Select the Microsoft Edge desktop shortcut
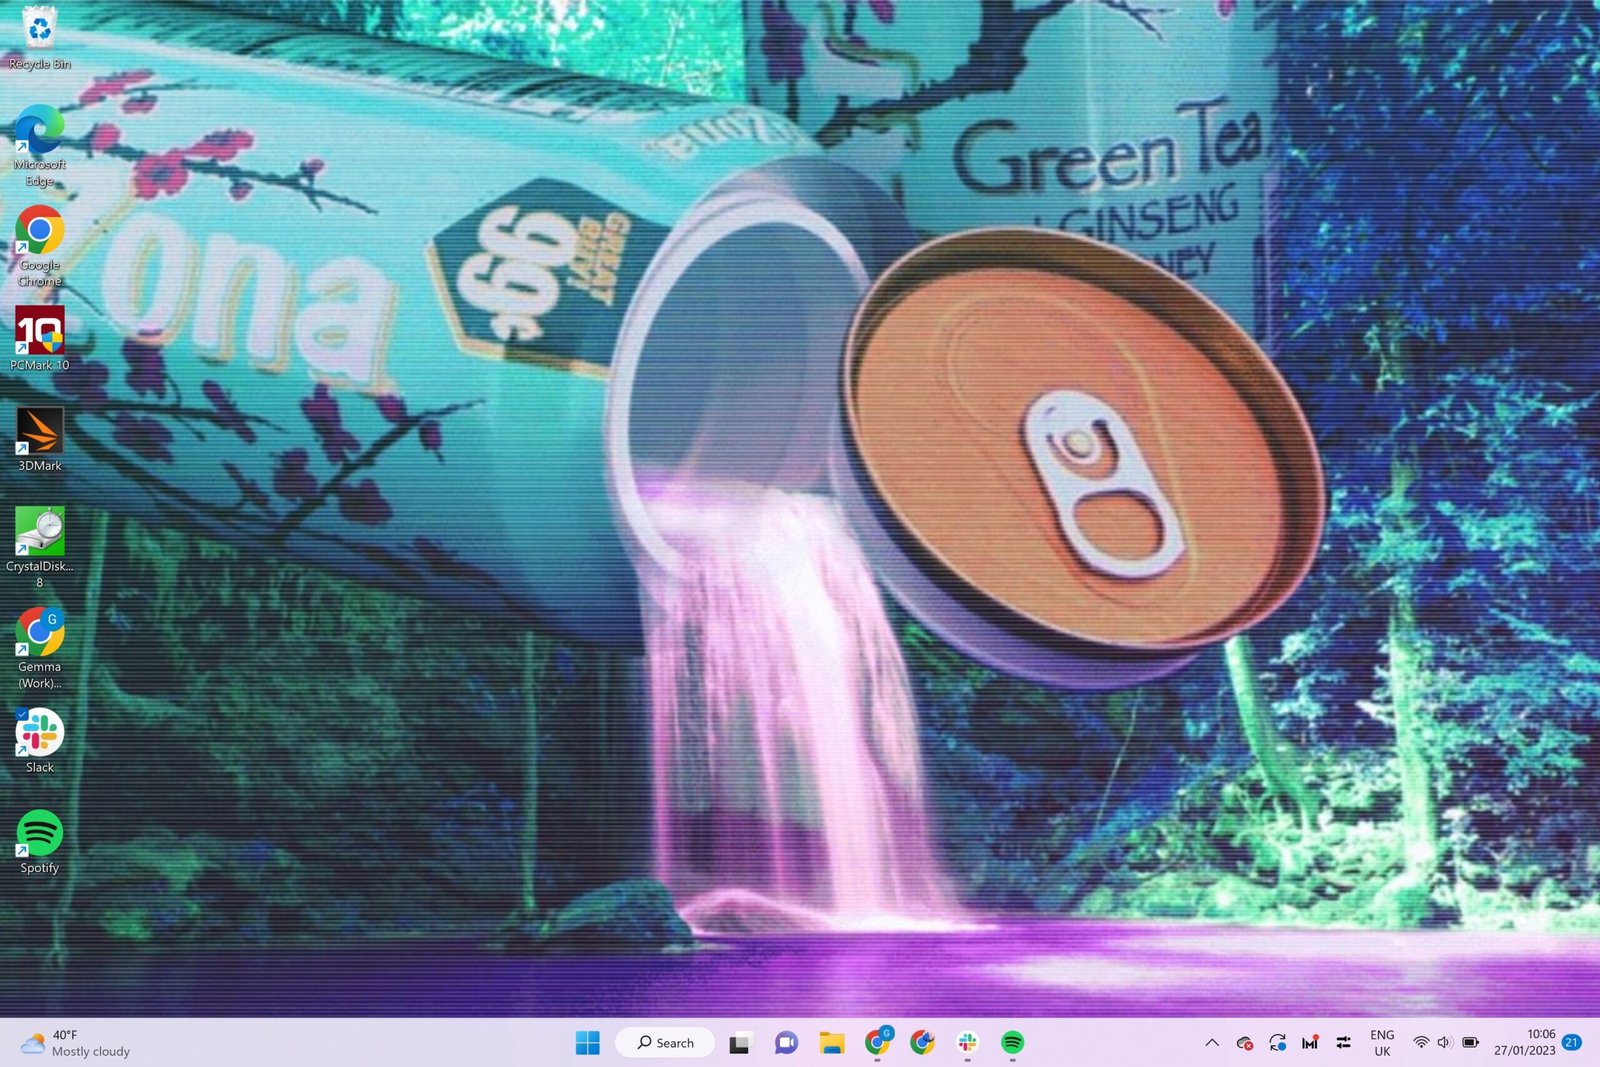Screen dimensions: 1600x1067 pos(40,145)
